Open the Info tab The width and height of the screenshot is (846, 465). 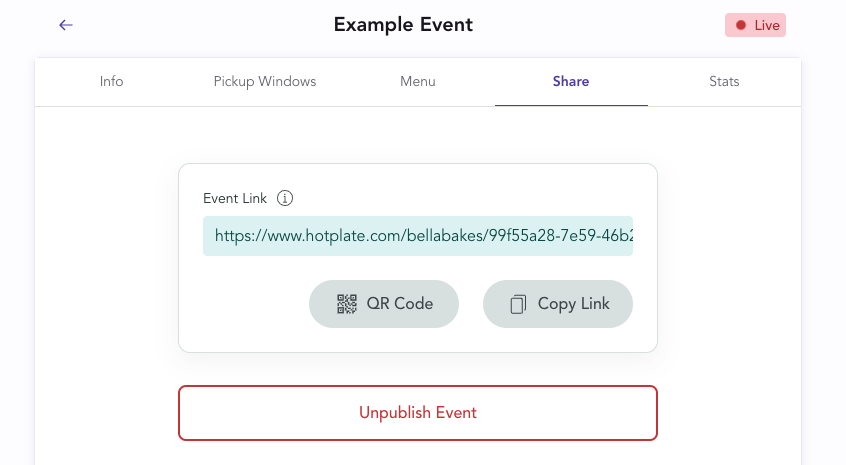click(x=112, y=82)
